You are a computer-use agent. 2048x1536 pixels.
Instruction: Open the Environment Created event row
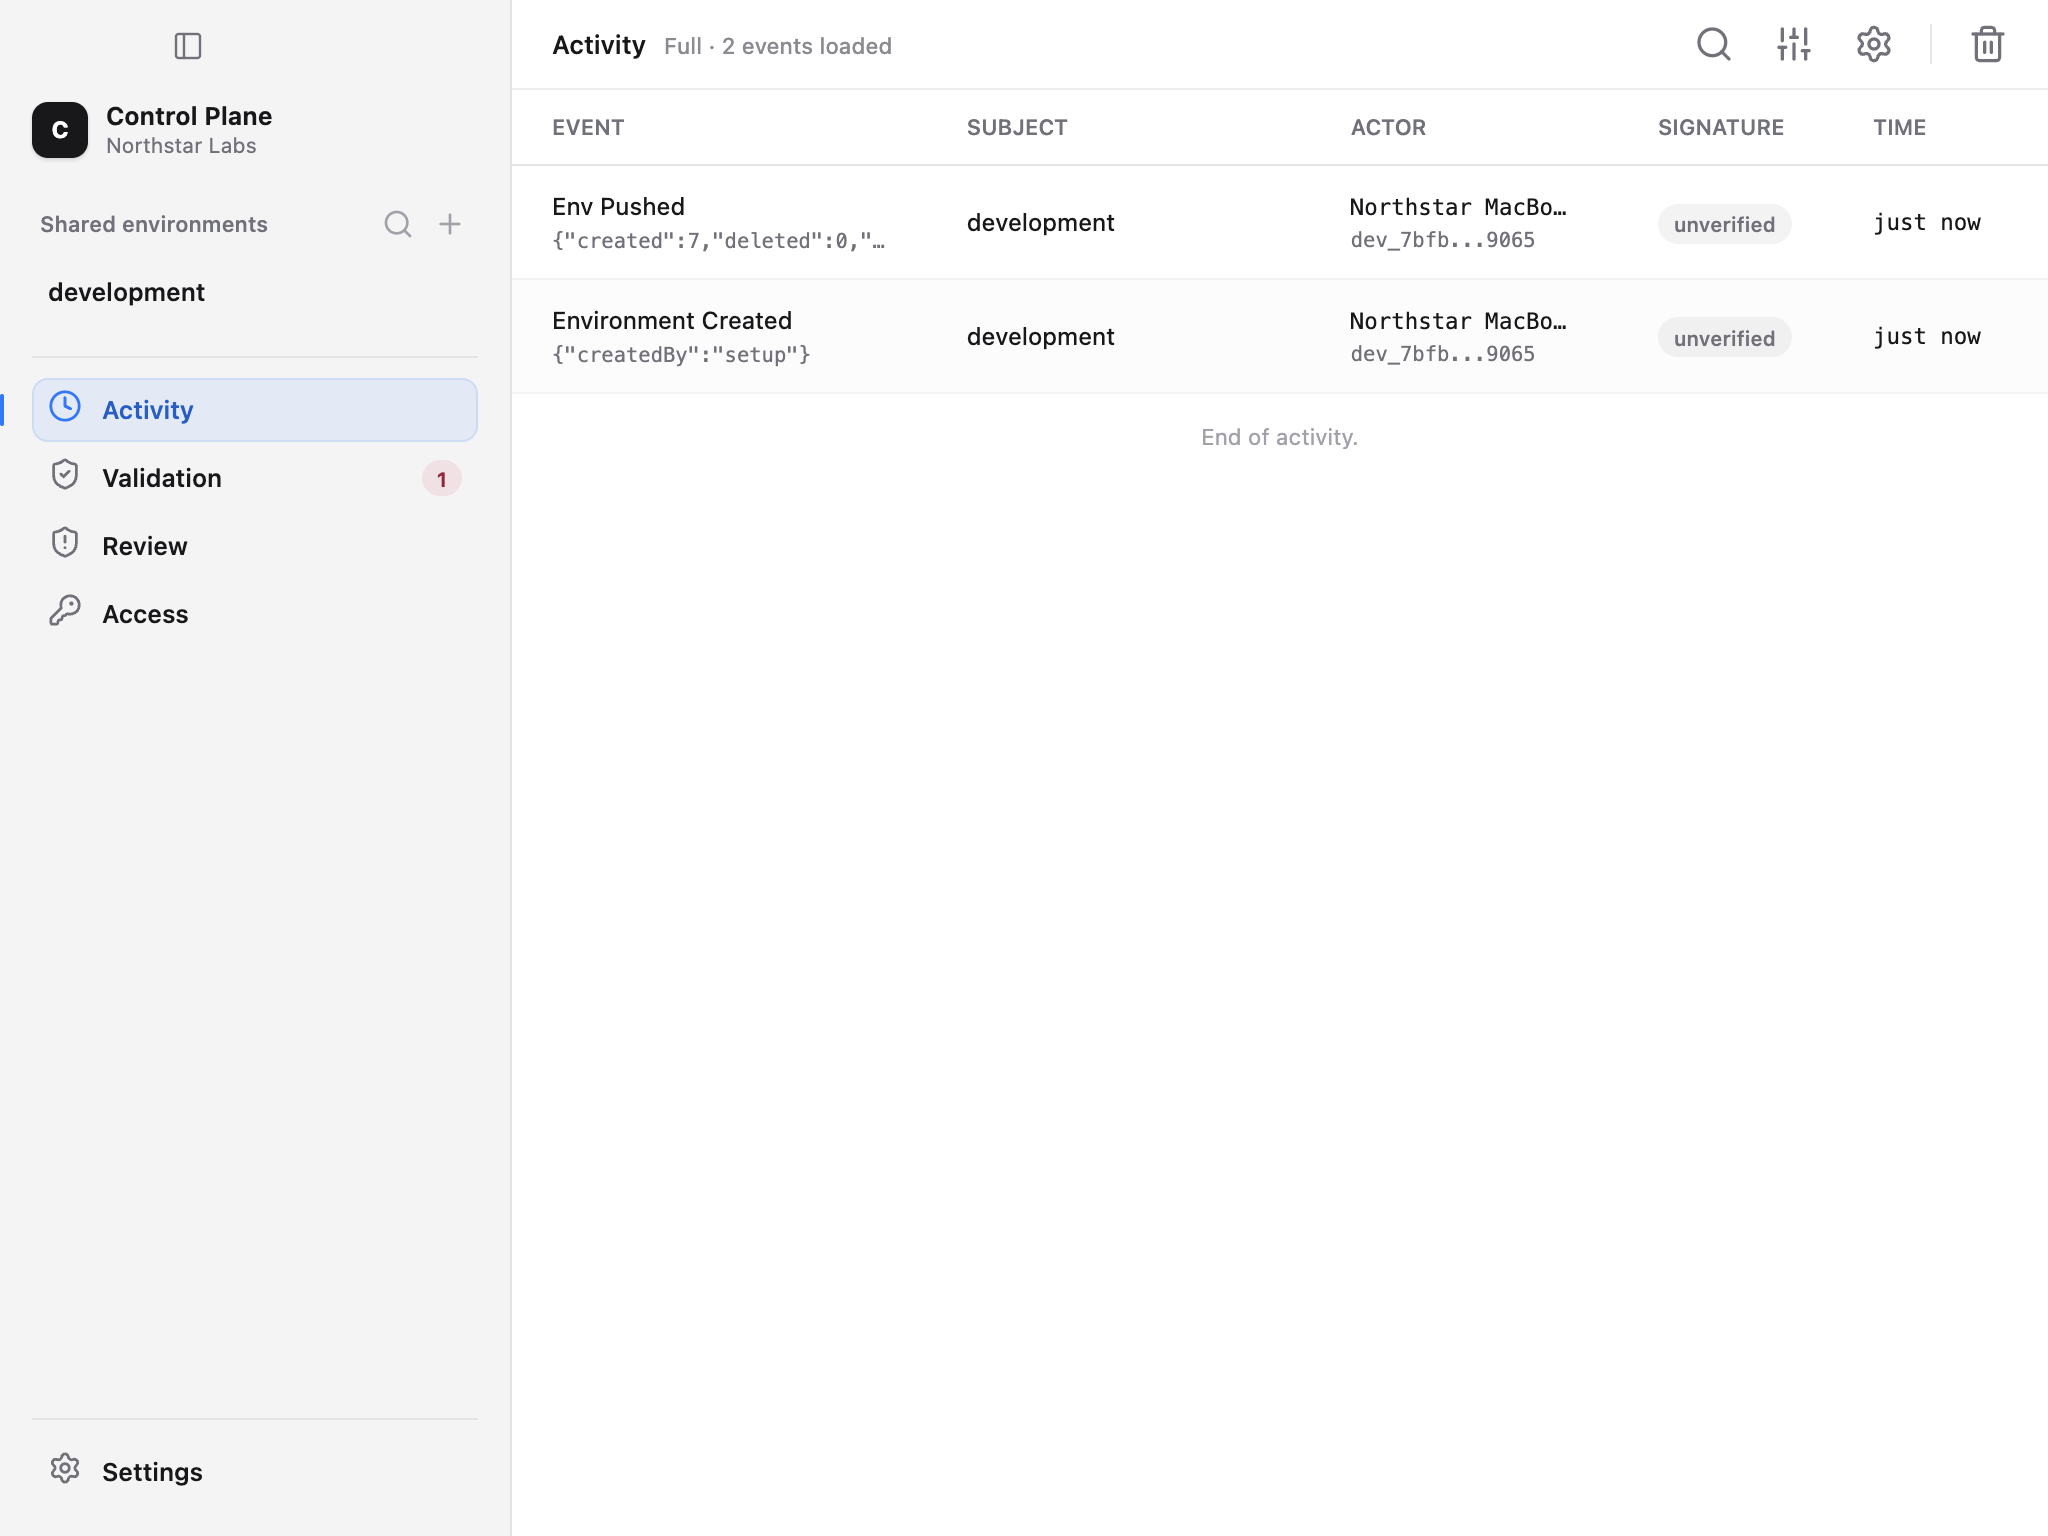1280,336
